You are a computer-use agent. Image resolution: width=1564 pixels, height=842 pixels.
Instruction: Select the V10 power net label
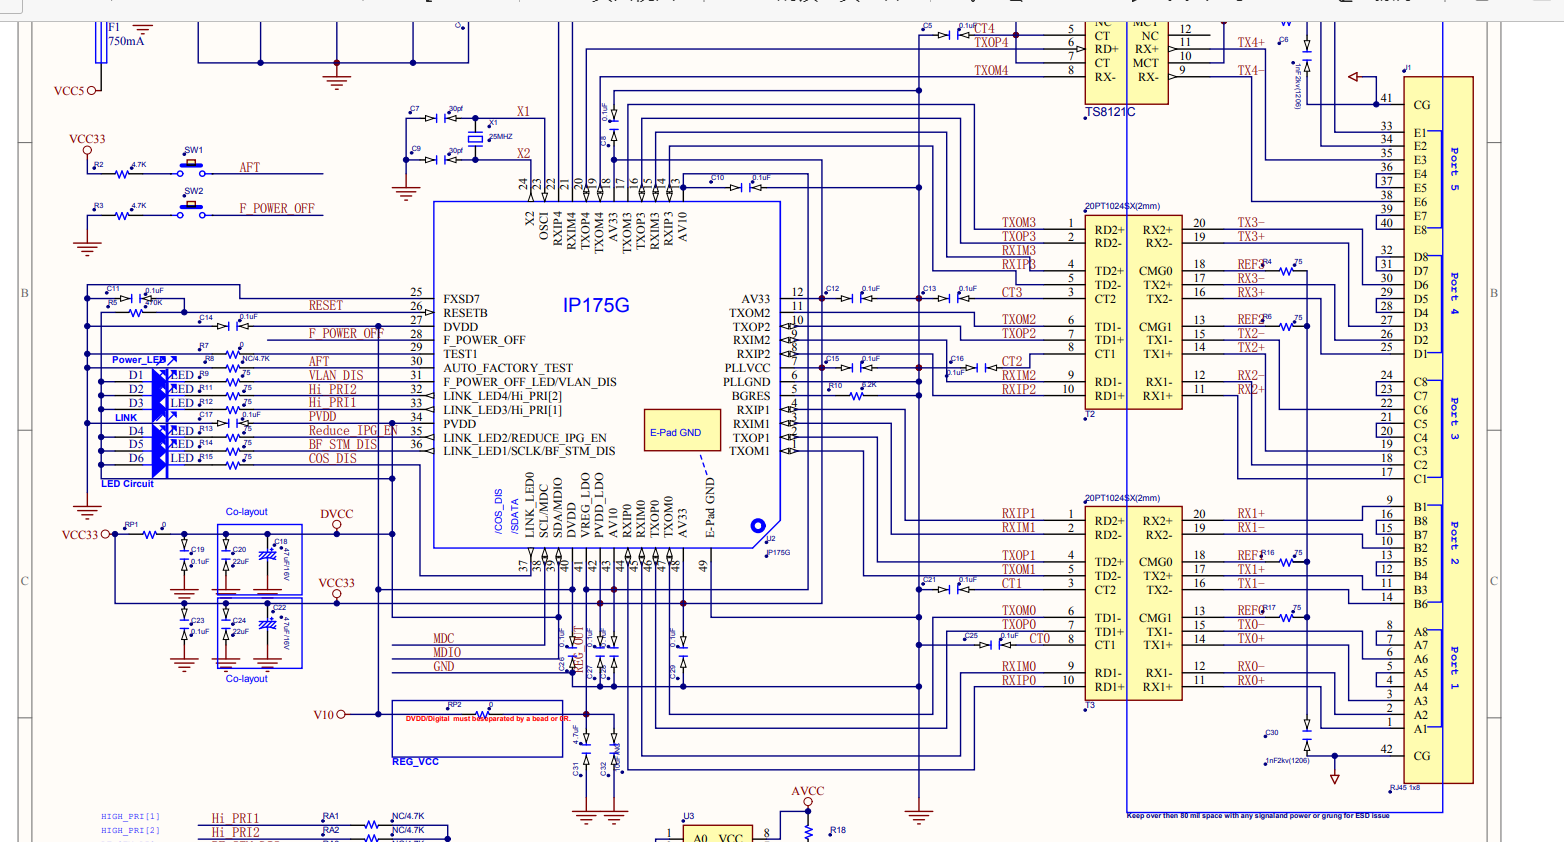click(x=323, y=715)
